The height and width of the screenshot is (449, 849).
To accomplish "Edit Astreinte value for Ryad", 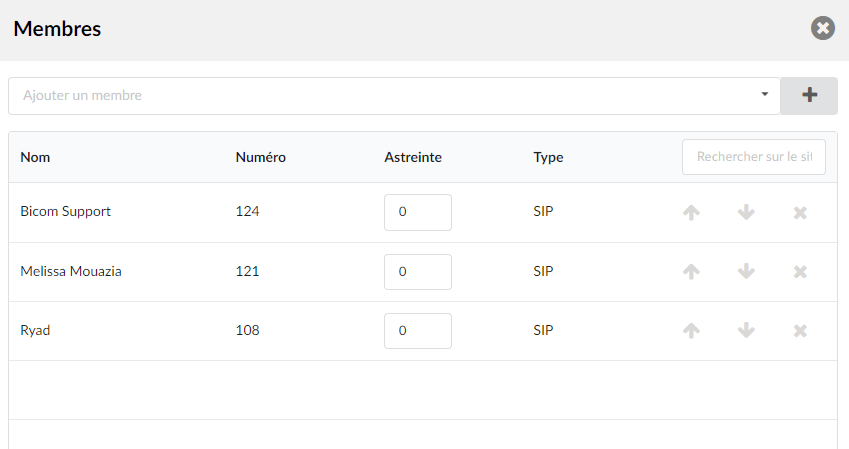I will pos(418,331).
